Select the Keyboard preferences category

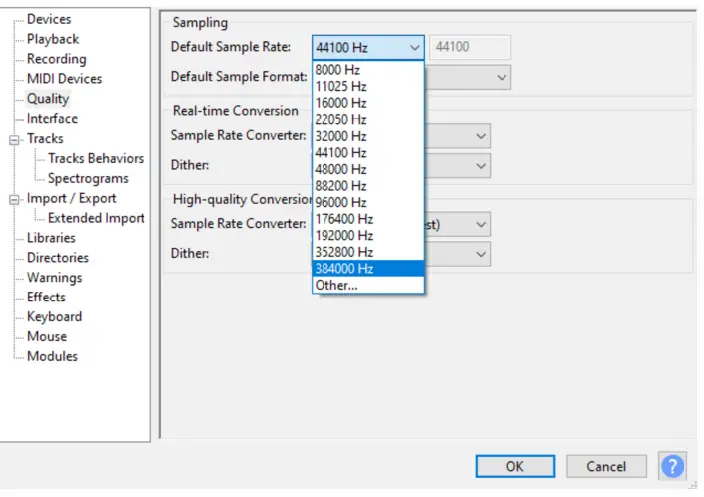(54, 317)
